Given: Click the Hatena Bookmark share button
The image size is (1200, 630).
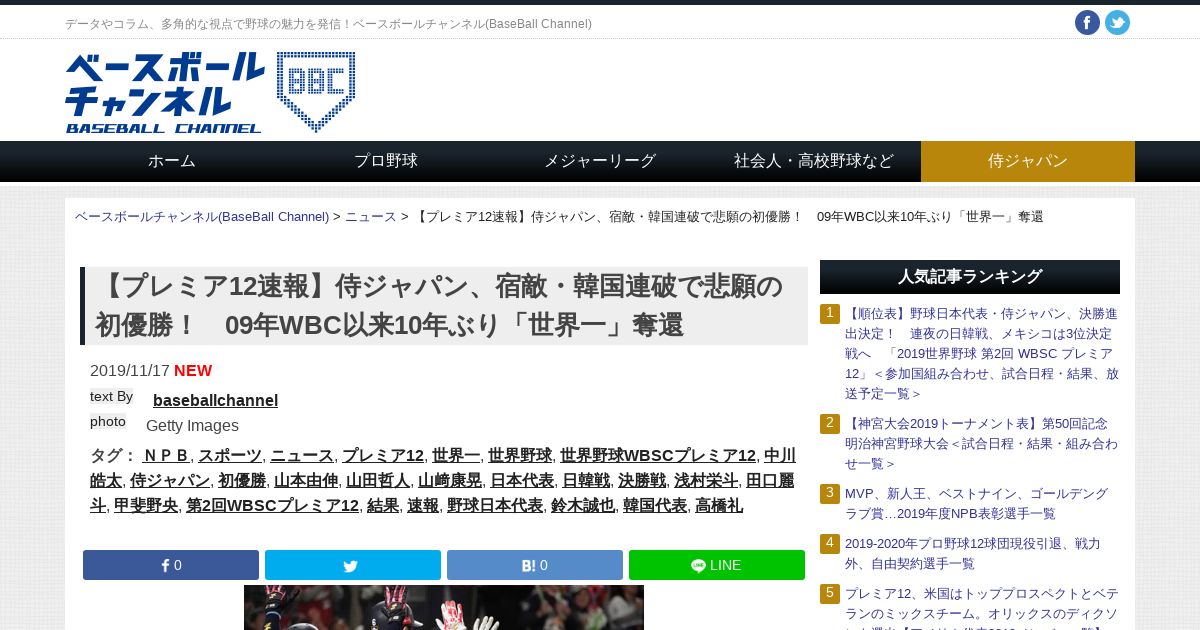Looking at the screenshot, I should 535,565.
